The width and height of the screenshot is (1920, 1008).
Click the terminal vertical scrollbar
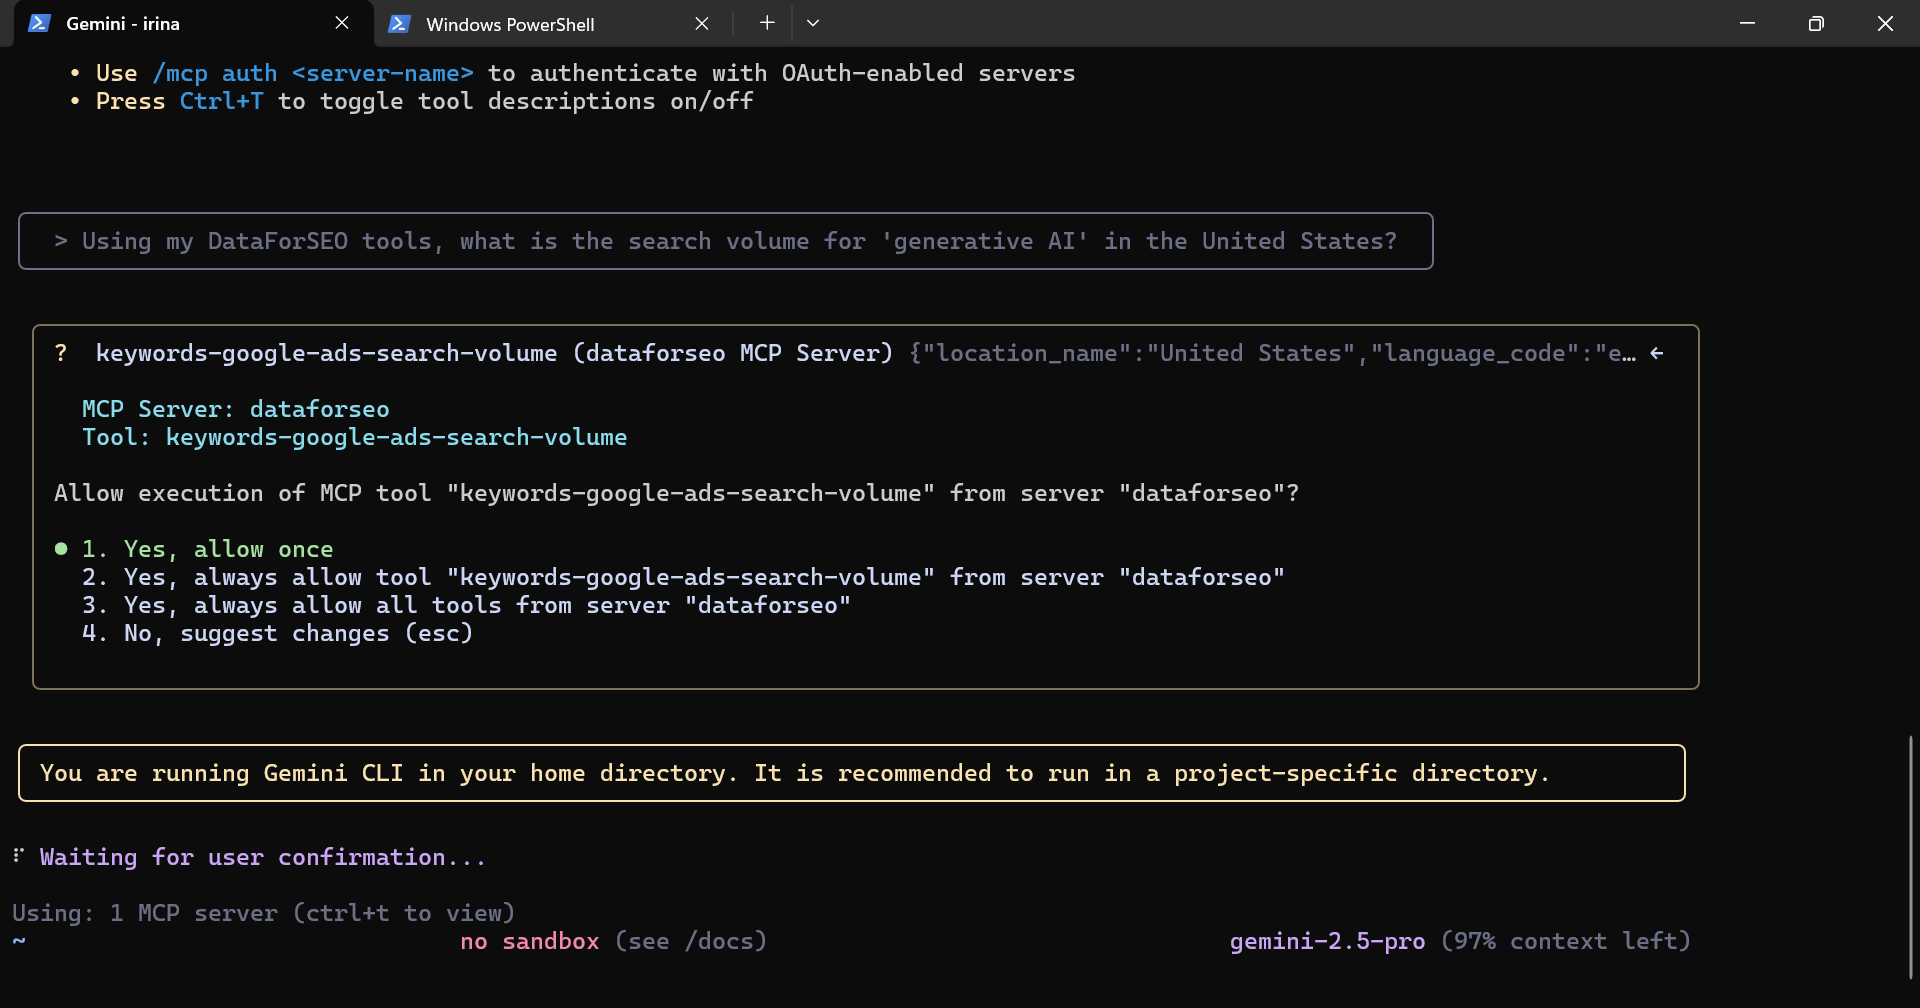coord(1910,857)
